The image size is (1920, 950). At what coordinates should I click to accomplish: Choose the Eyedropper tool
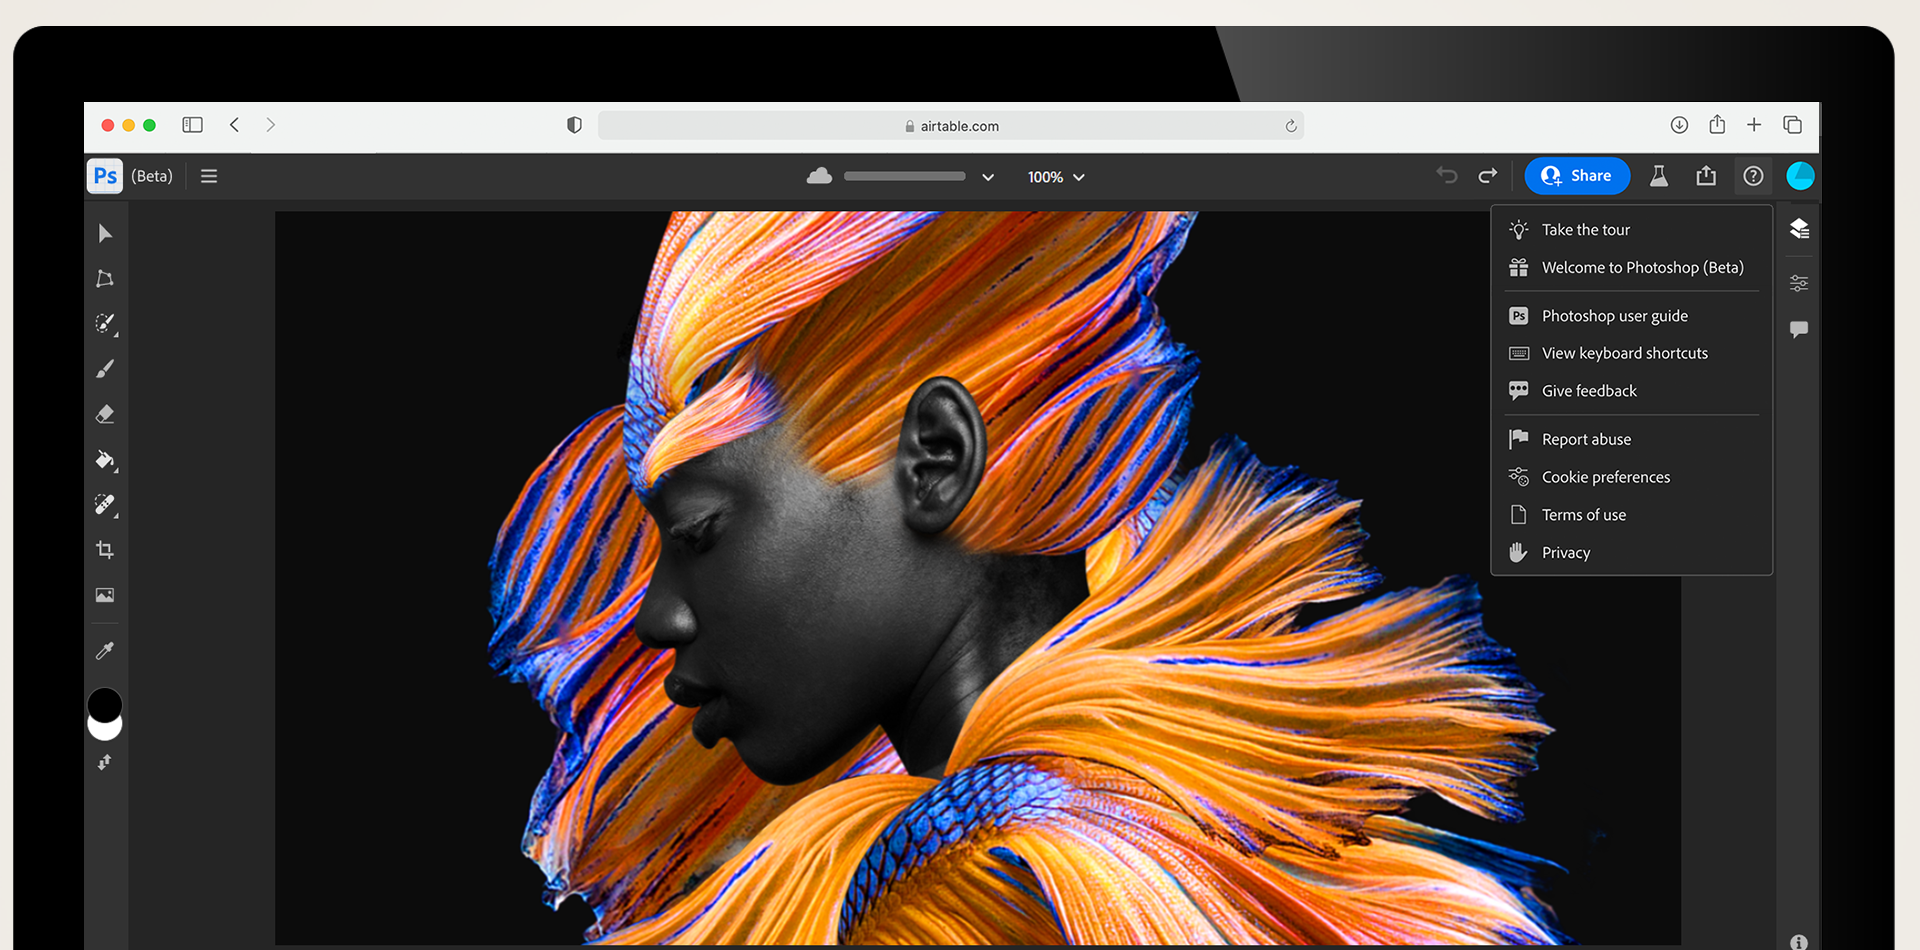[x=104, y=649]
